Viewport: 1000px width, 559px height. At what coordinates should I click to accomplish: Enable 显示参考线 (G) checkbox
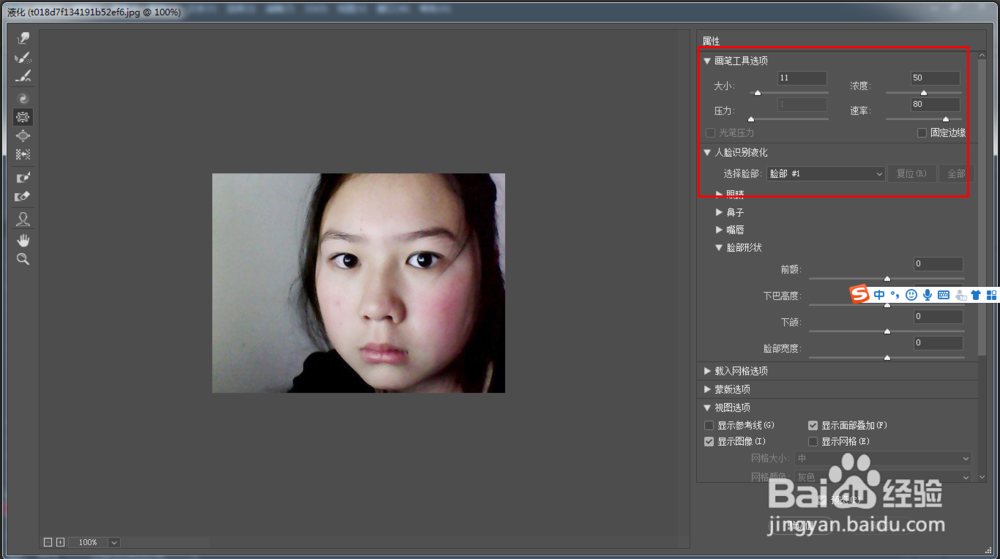coord(709,425)
